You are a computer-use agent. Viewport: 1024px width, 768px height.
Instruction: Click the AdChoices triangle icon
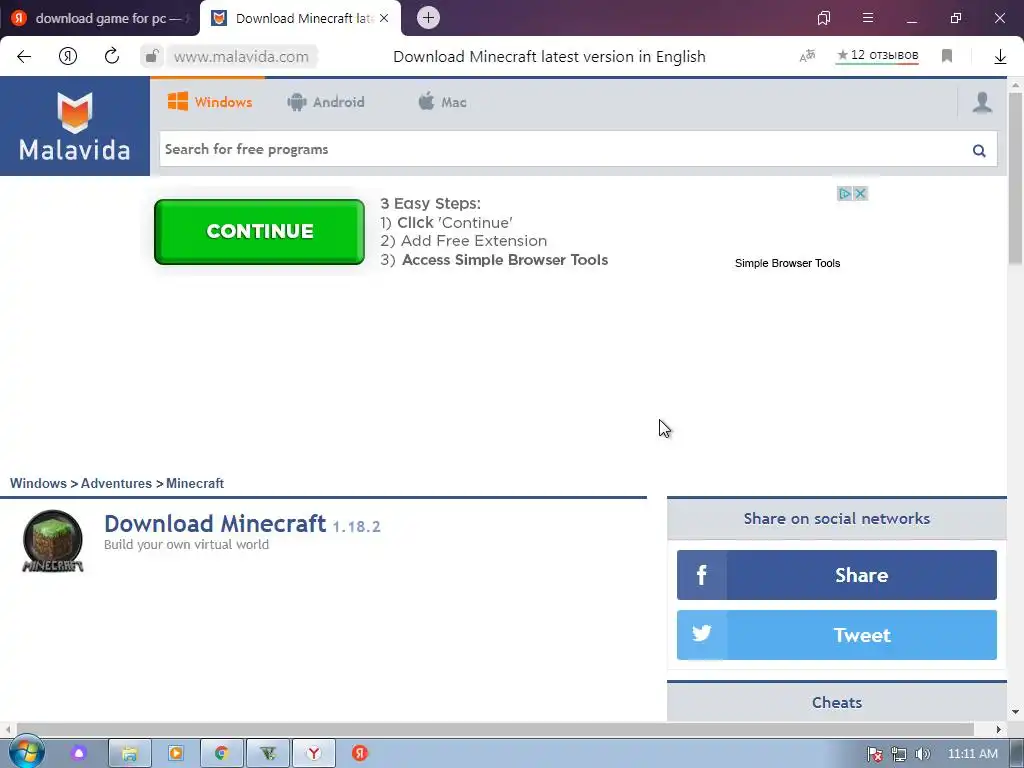[844, 193]
